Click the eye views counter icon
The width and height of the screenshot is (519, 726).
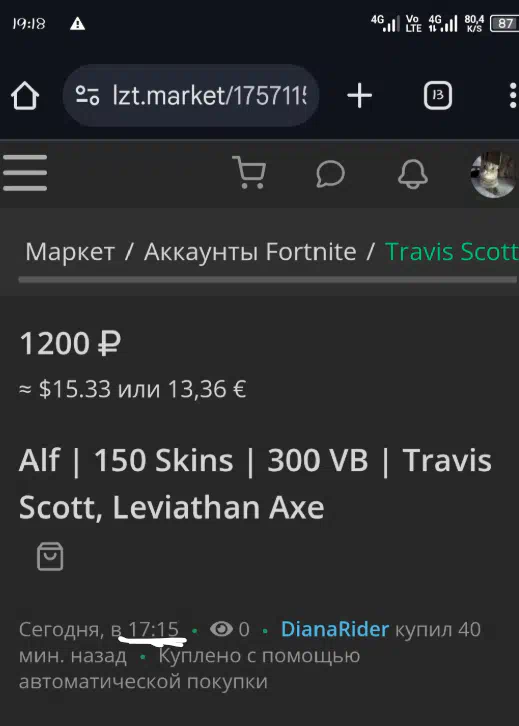[221, 629]
